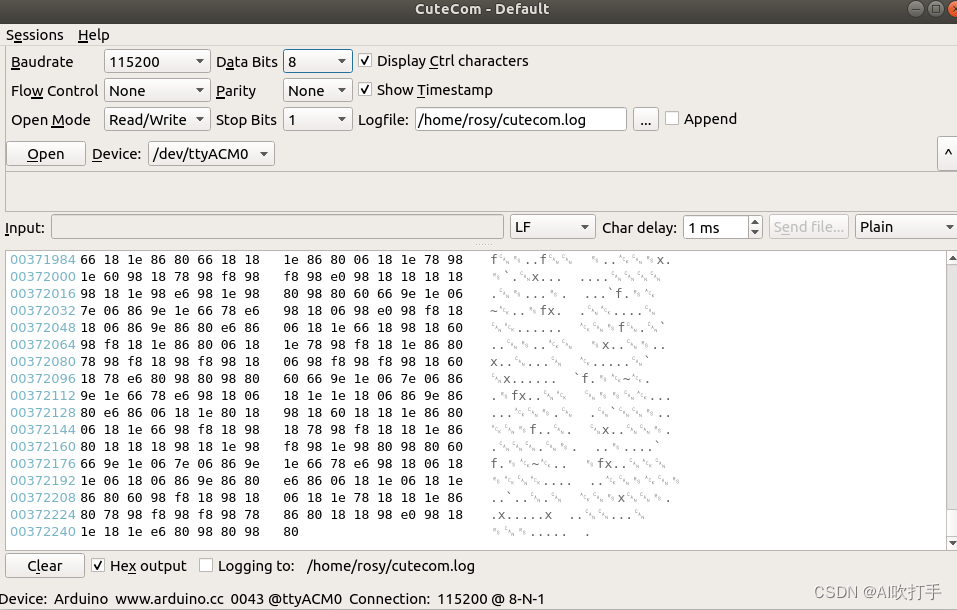
Task: Increase Char delay with up arrow
Action: [x=755, y=222]
